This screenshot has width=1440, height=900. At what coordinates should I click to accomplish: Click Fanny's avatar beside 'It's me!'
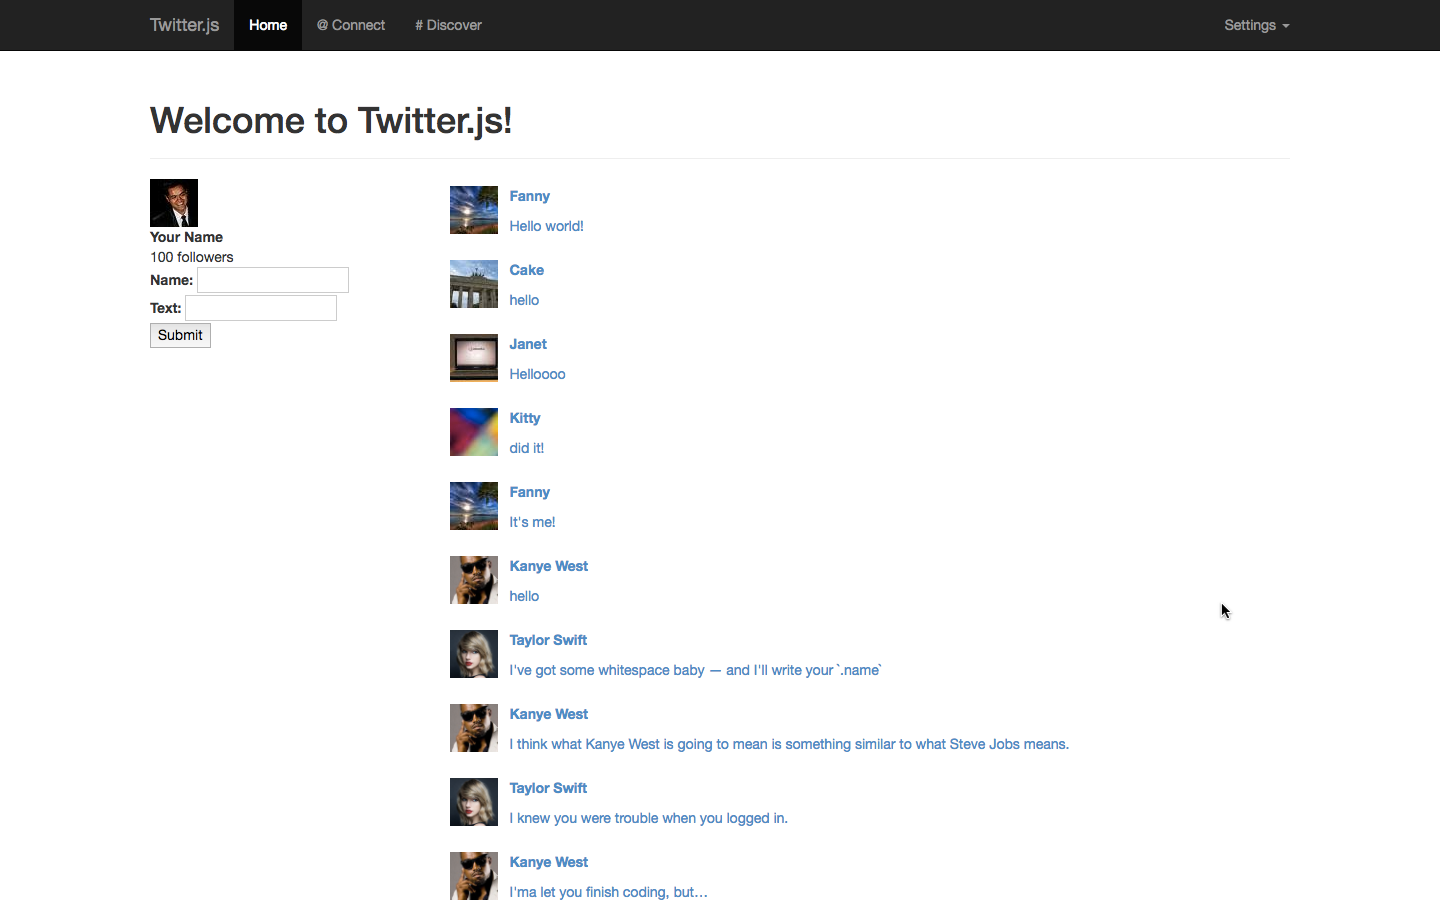pyautogui.click(x=474, y=506)
